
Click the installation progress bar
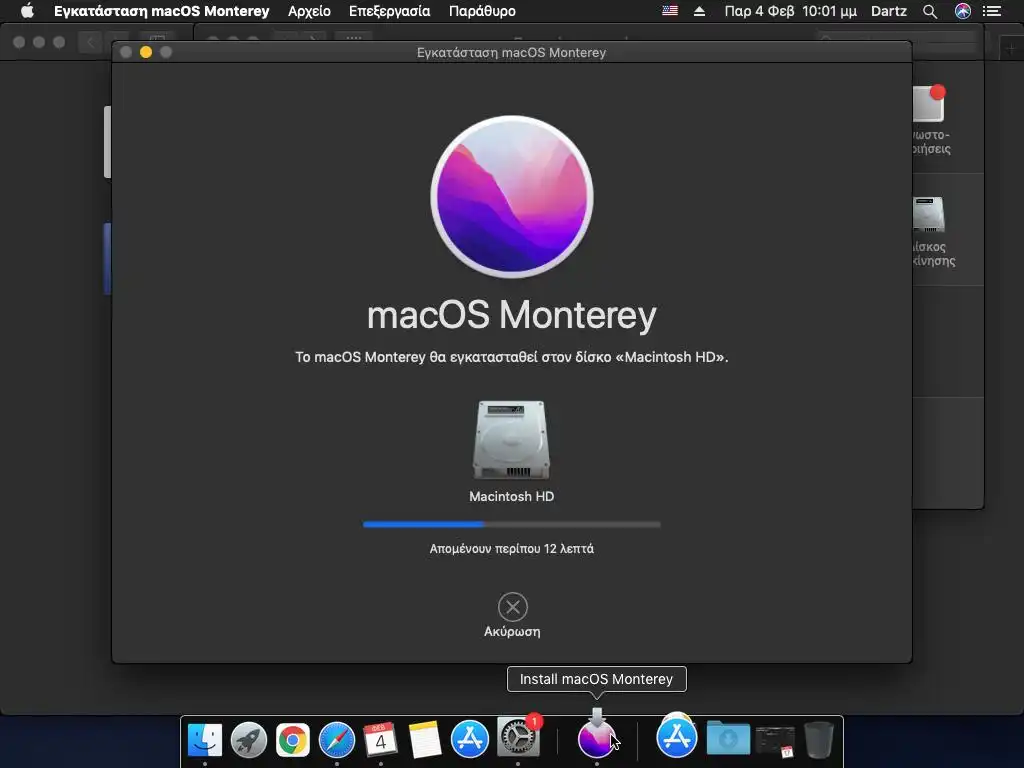(x=511, y=524)
